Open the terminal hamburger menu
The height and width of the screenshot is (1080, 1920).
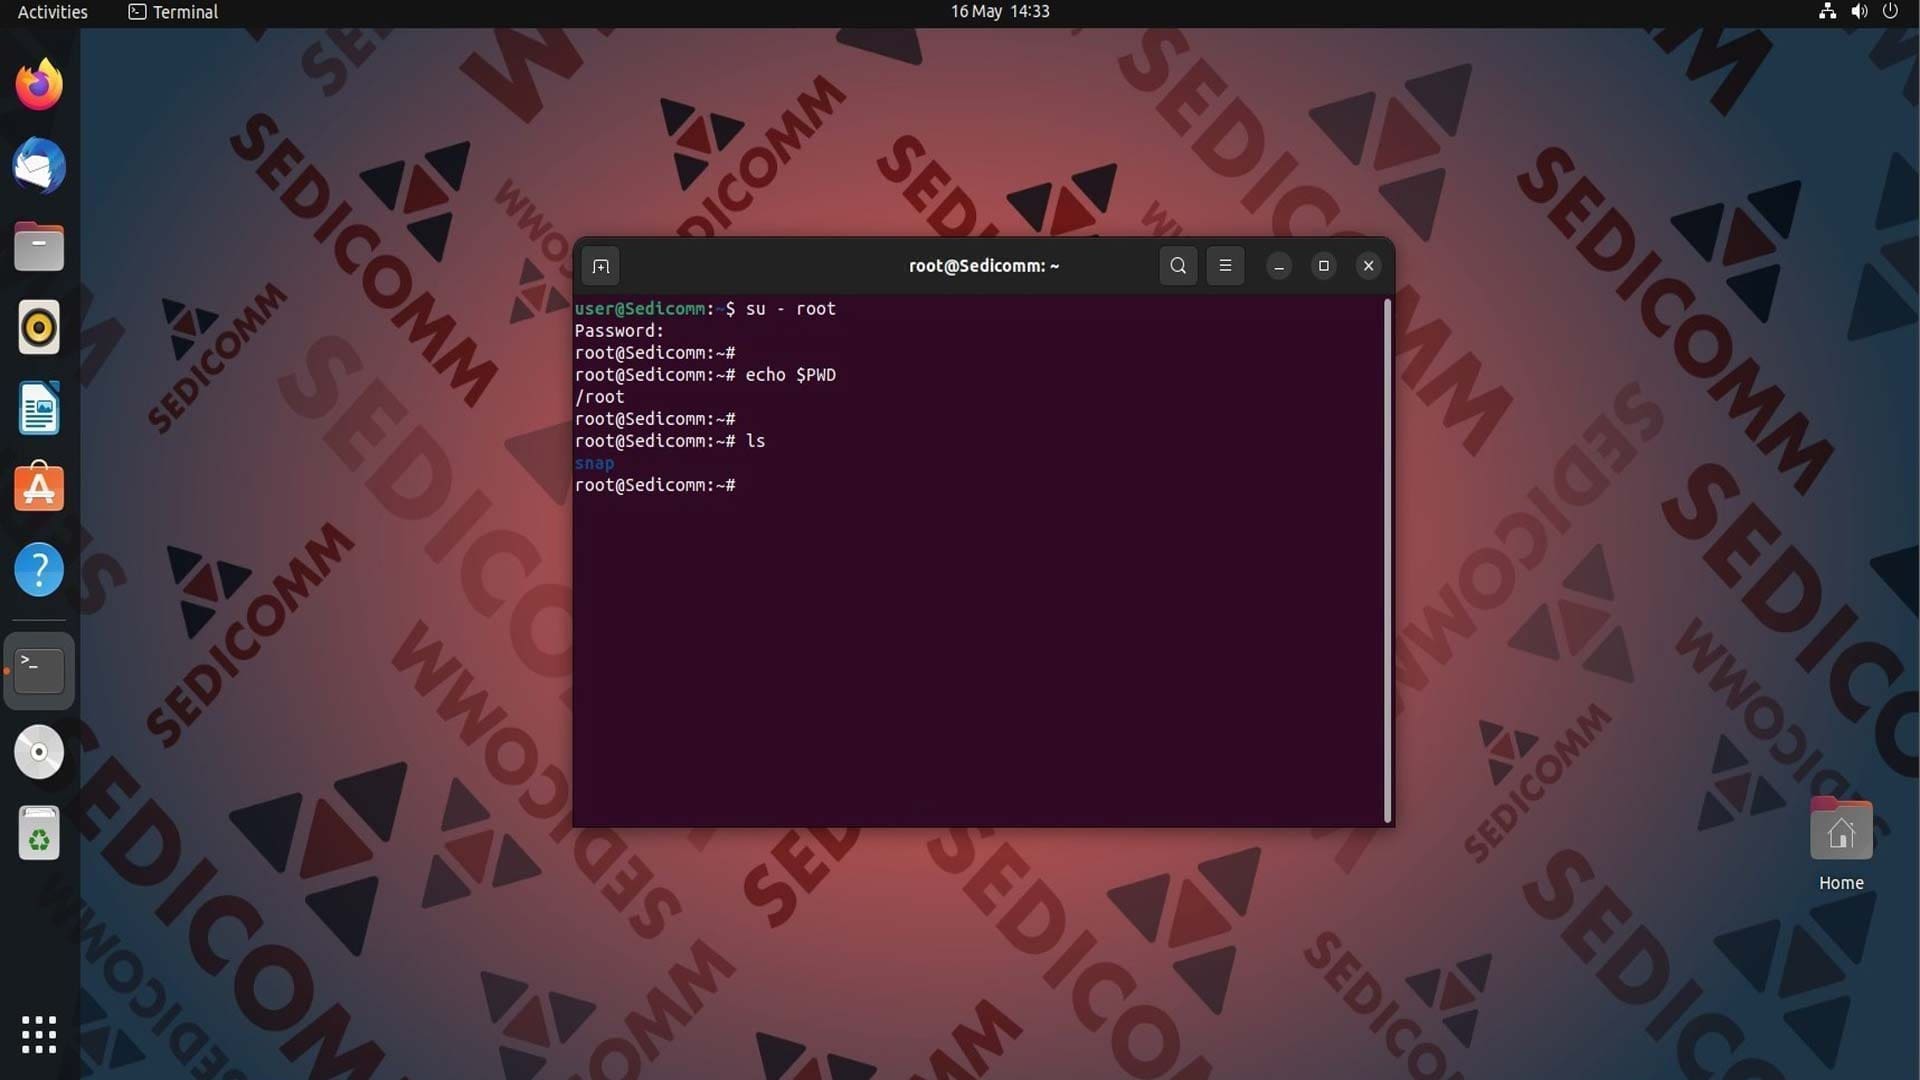pyautogui.click(x=1225, y=266)
